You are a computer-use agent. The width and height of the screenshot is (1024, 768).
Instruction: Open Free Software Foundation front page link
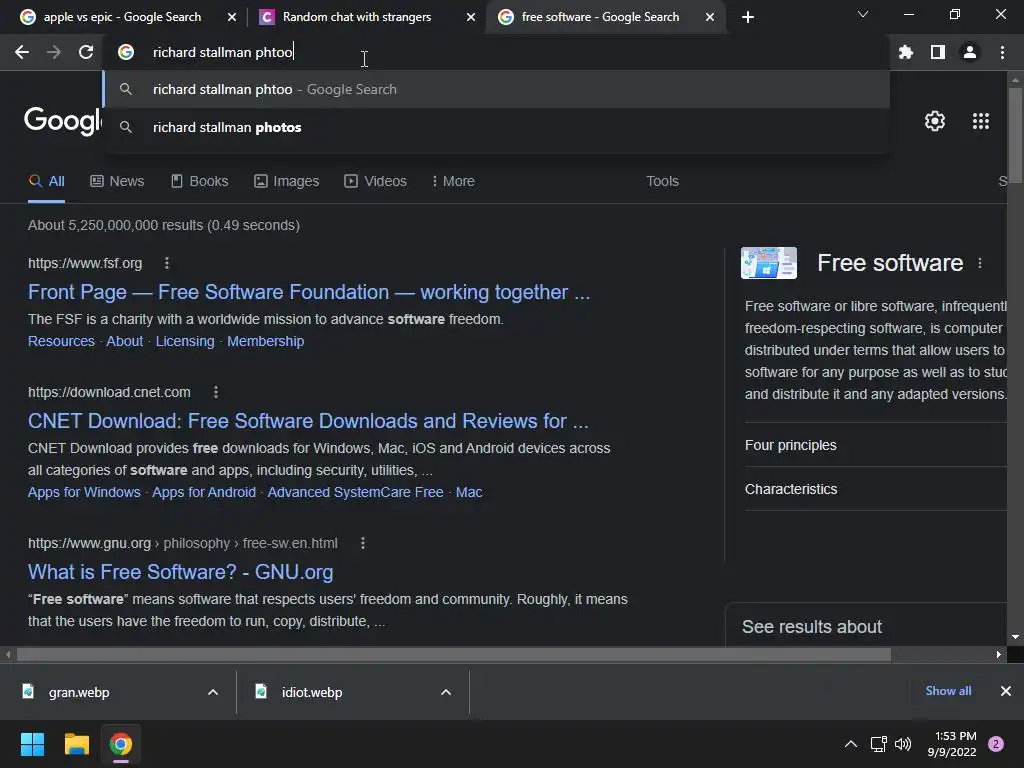[x=309, y=292]
